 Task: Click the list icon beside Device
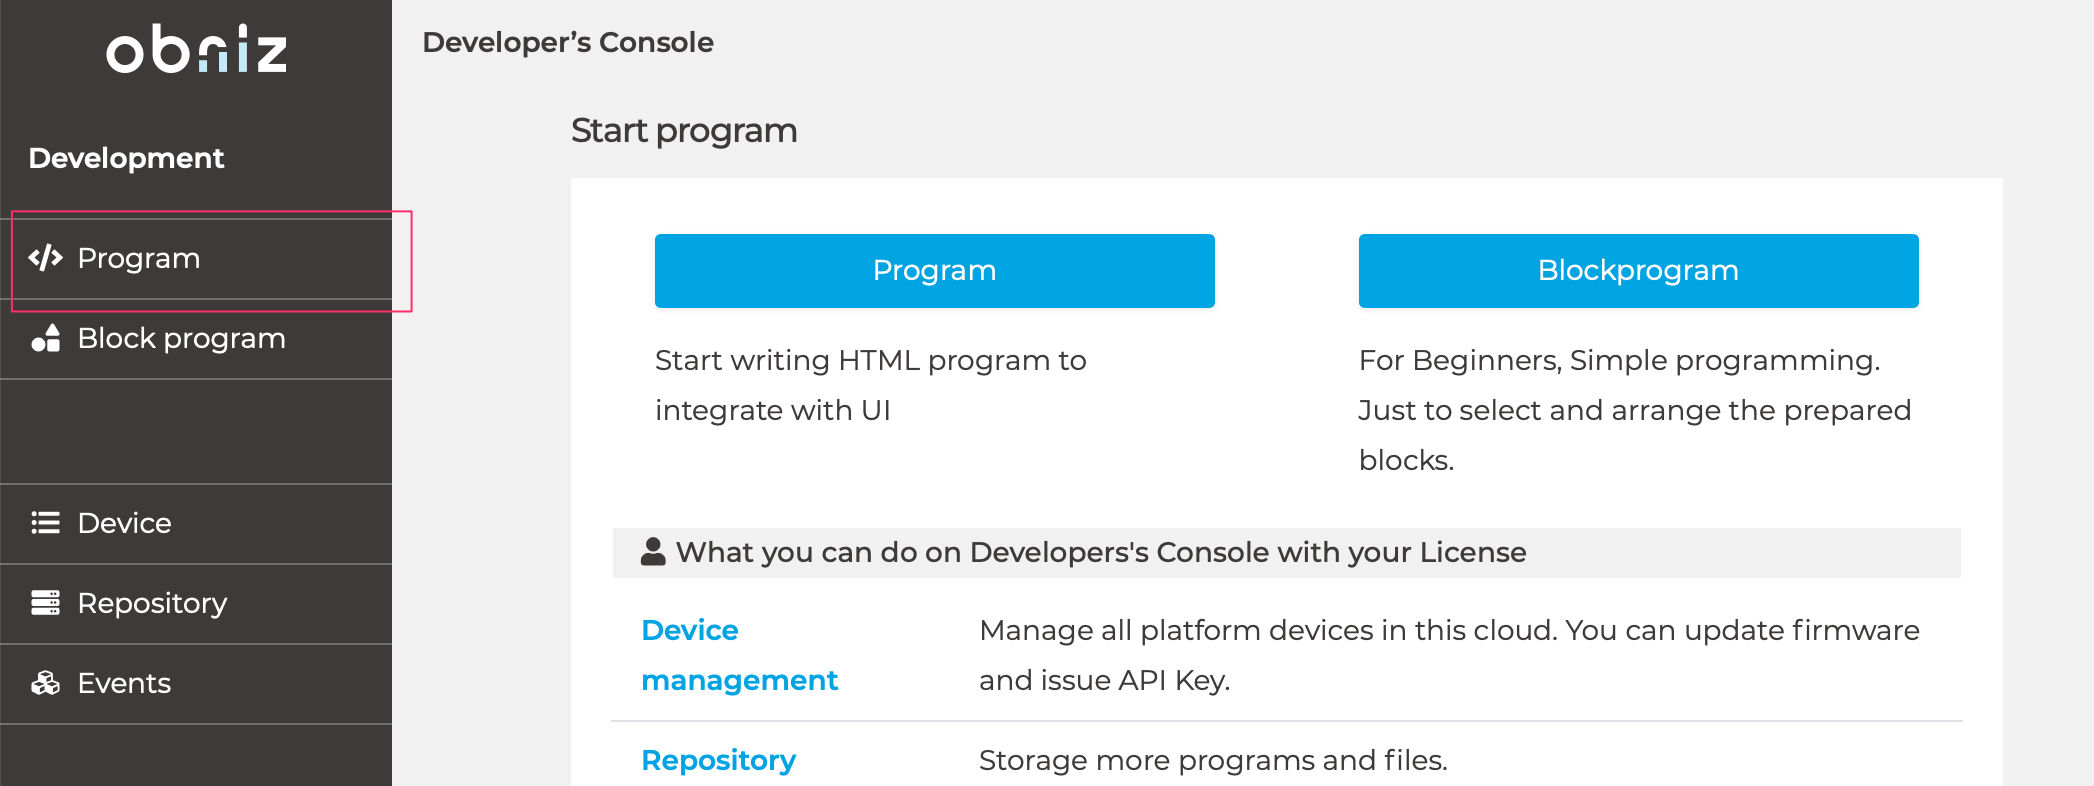pos(46,523)
